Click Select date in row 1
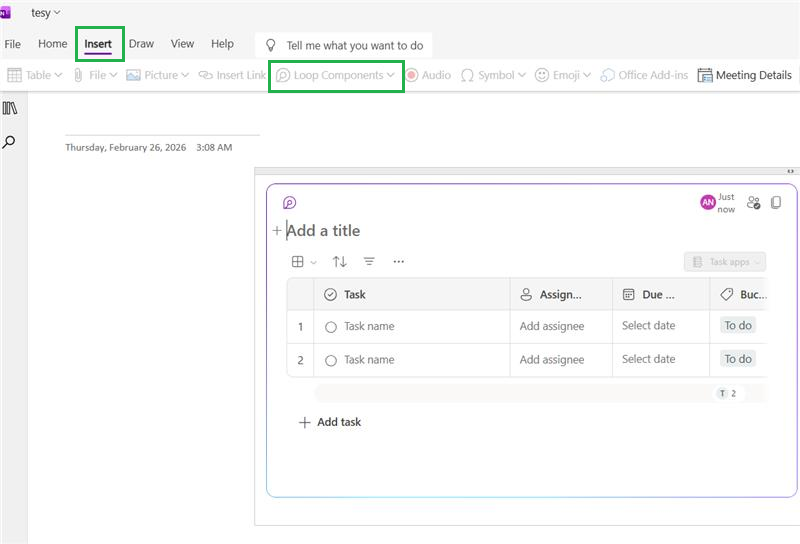Screen dimensions: 800x544 click(x=648, y=326)
